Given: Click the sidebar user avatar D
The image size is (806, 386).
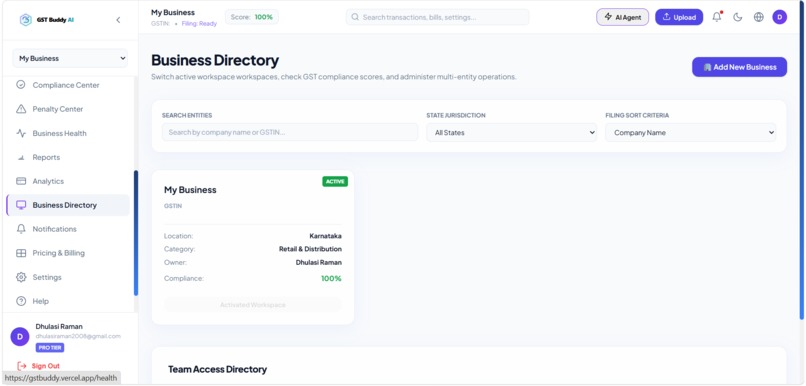Looking at the screenshot, I should tap(20, 337).
